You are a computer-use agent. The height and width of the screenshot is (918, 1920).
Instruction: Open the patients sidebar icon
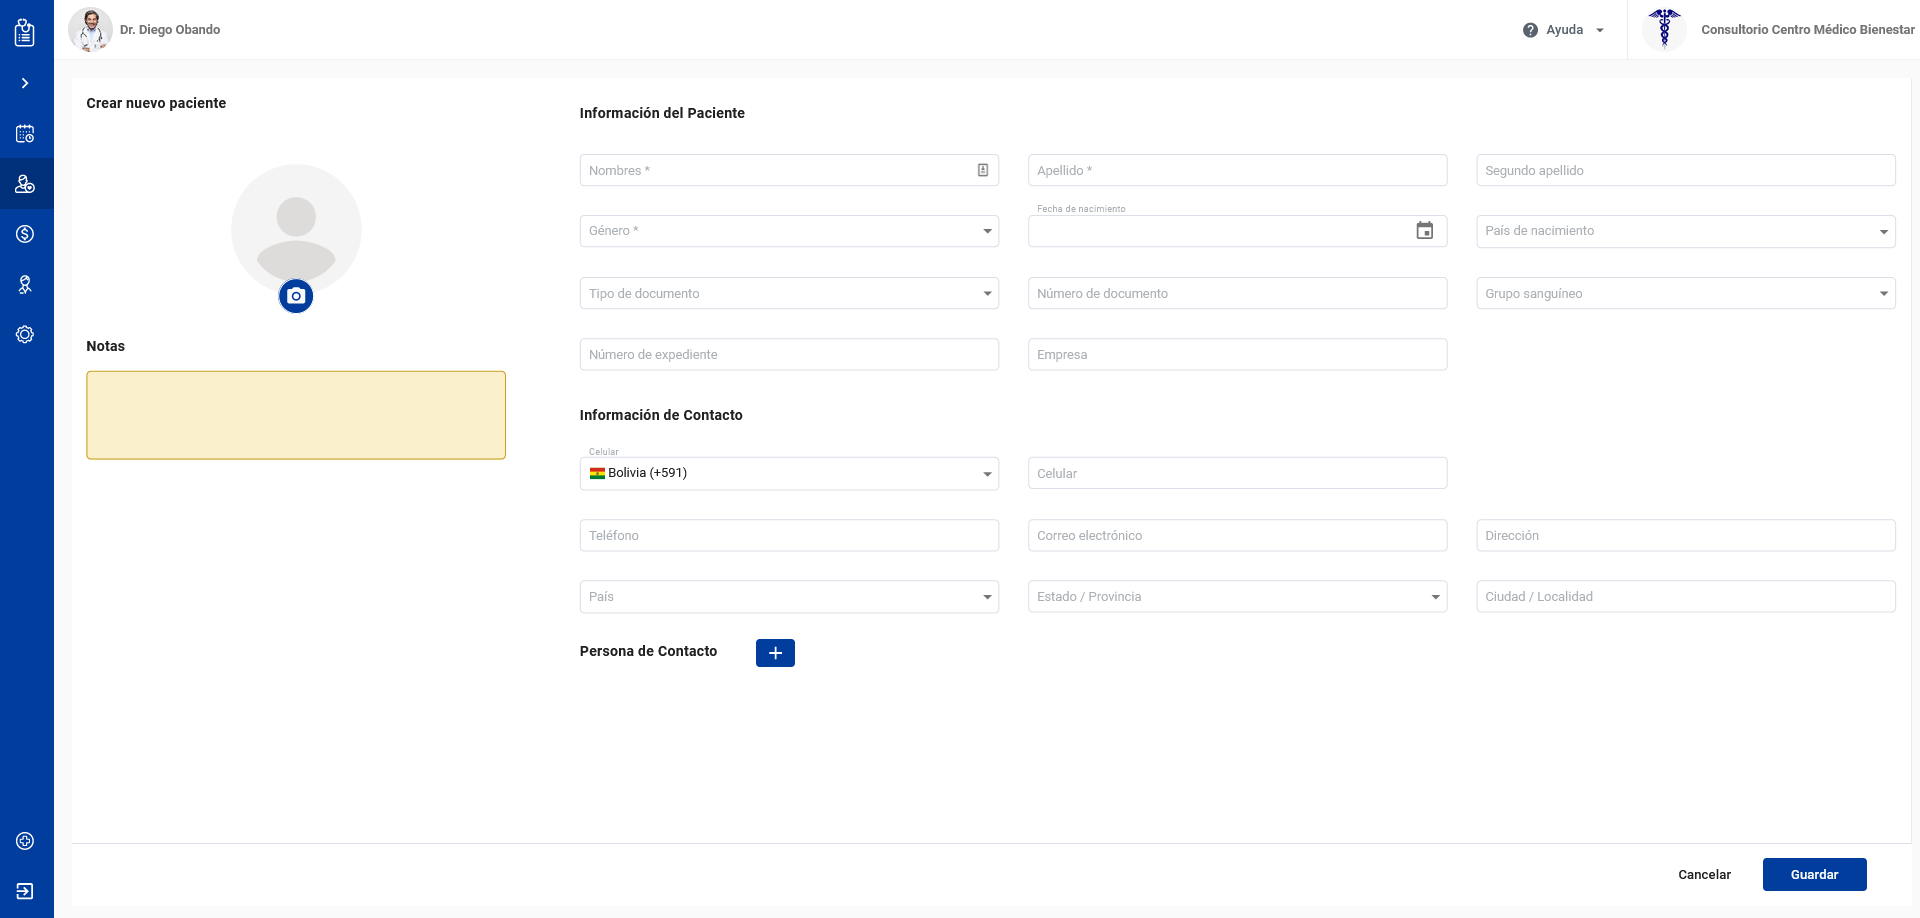(x=25, y=184)
